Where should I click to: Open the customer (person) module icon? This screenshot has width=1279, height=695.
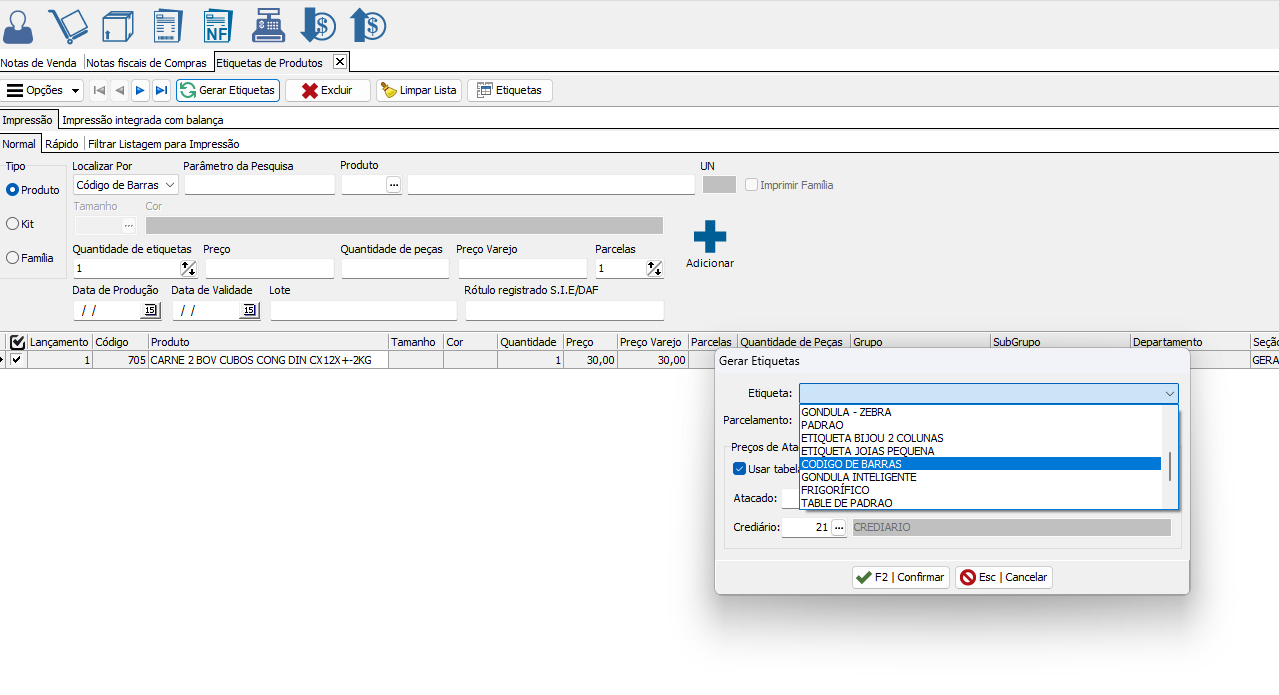pos(19,25)
